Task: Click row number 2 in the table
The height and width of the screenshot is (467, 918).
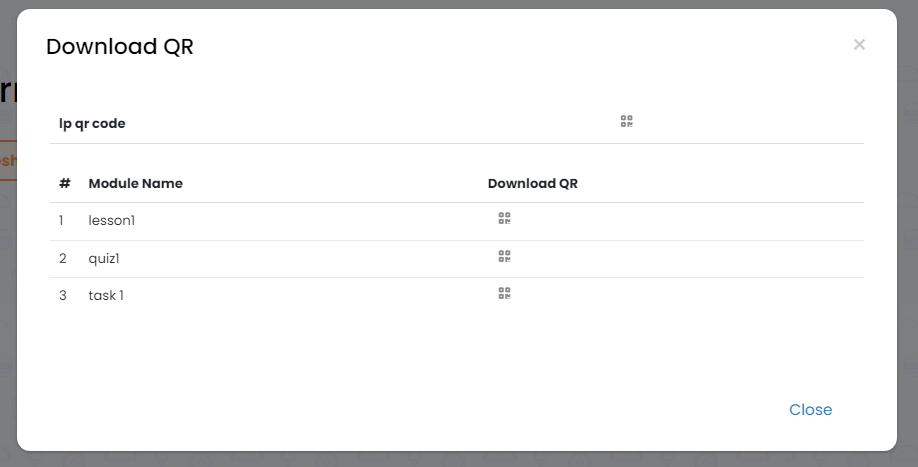Action: tap(62, 258)
